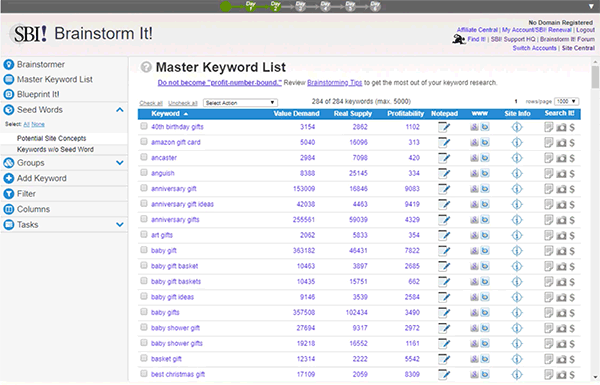Sort by Real Supply column
Screen dimensions: 600x385
[x=353, y=114]
